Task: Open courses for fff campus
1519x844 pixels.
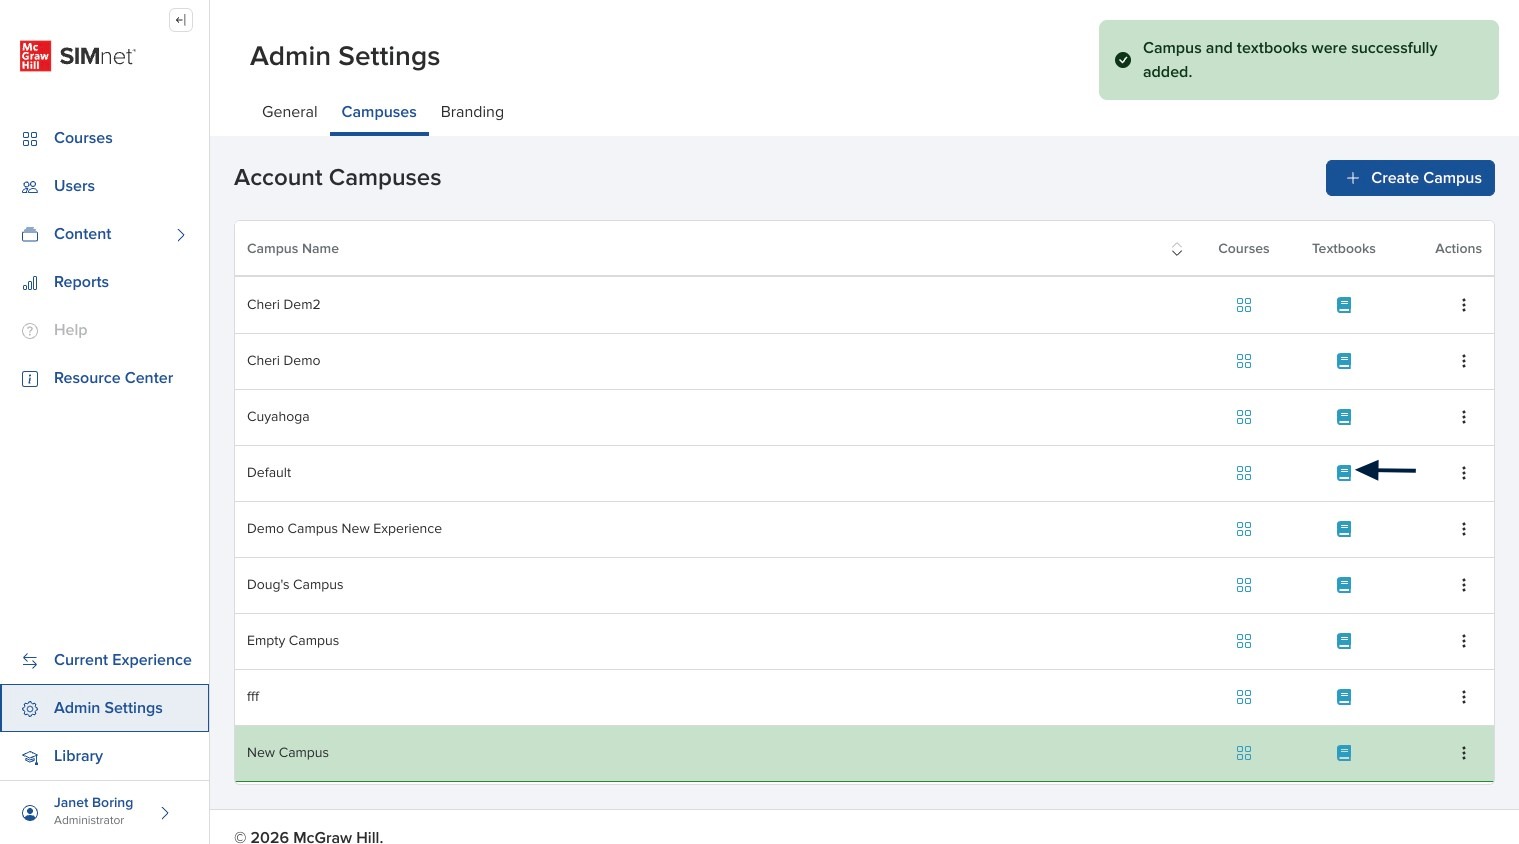Action: pyautogui.click(x=1244, y=697)
